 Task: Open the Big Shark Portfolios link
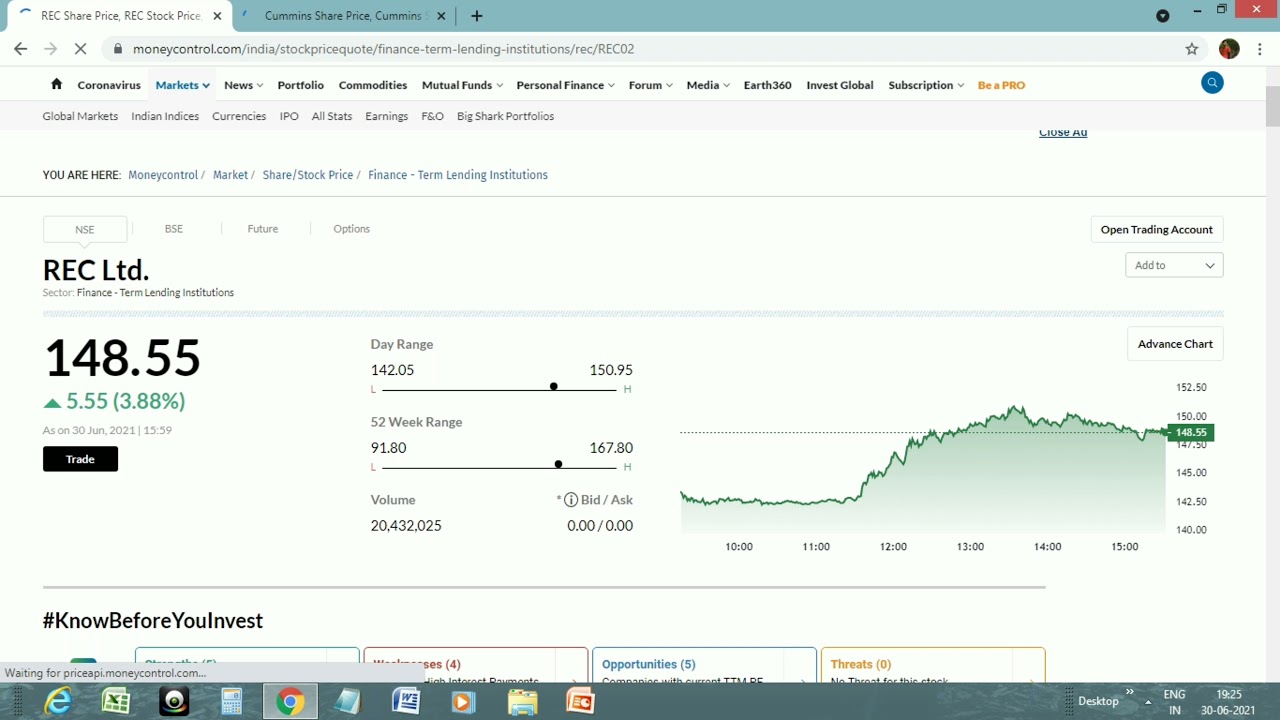pyautogui.click(x=505, y=116)
